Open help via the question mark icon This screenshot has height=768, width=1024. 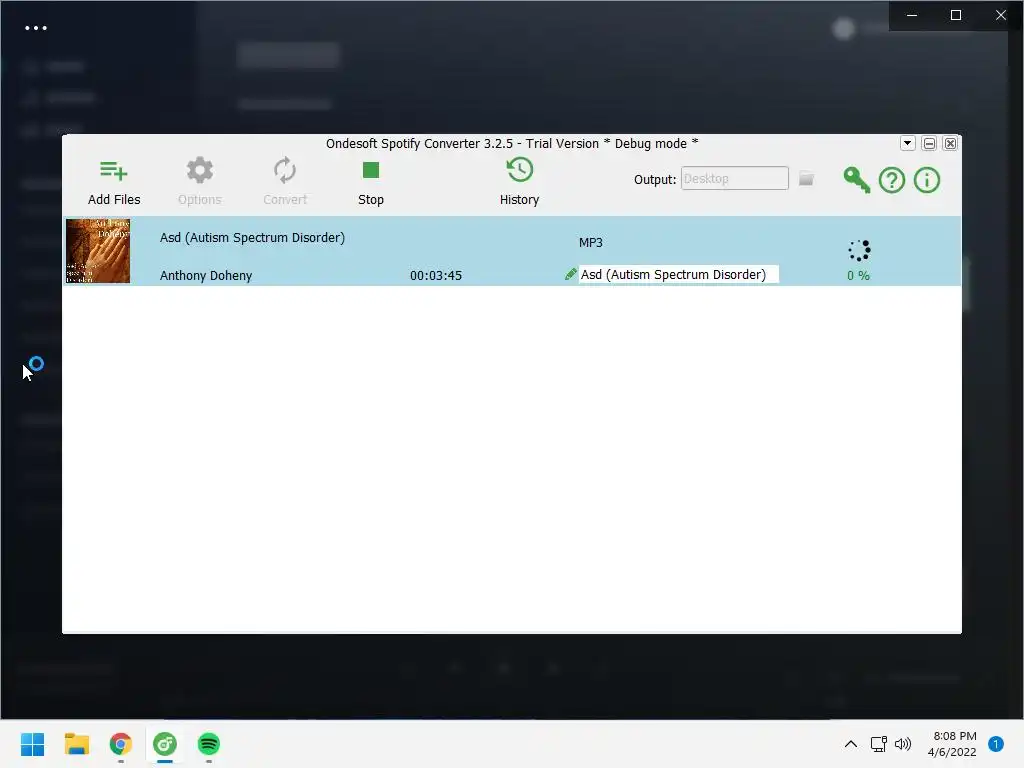tap(891, 180)
